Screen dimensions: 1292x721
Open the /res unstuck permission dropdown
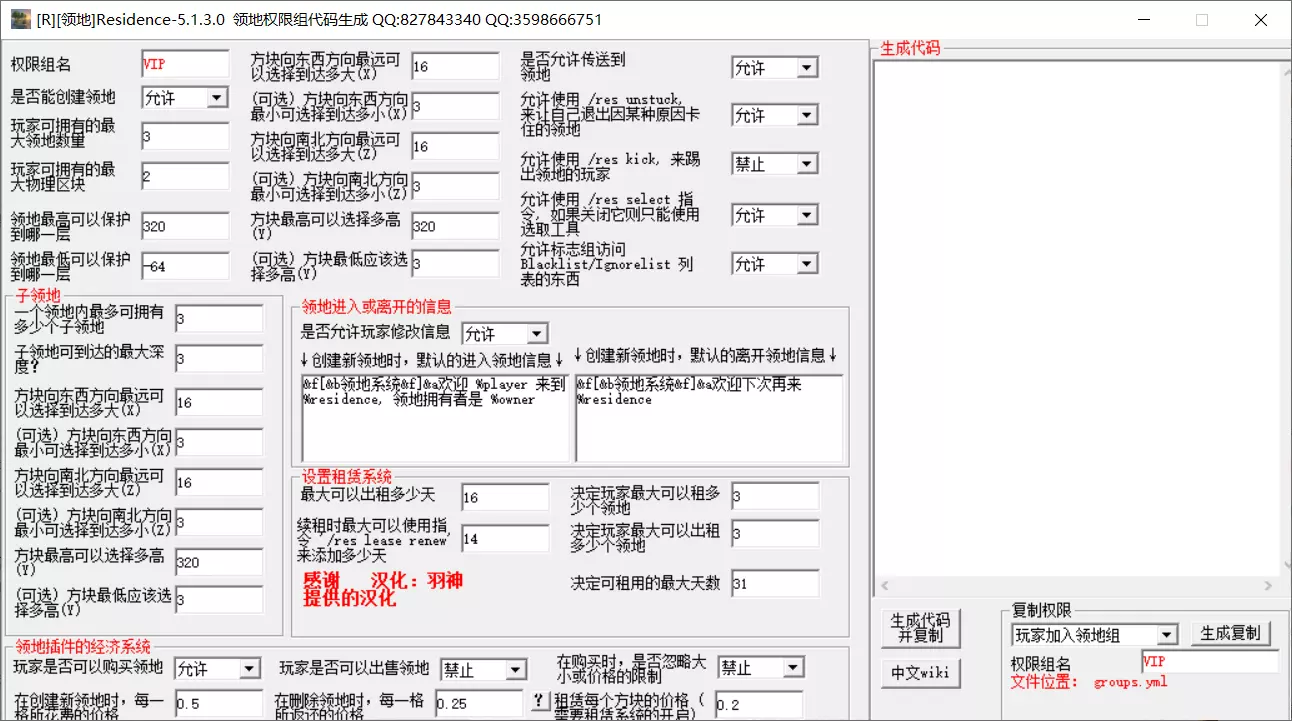[775, 116]
